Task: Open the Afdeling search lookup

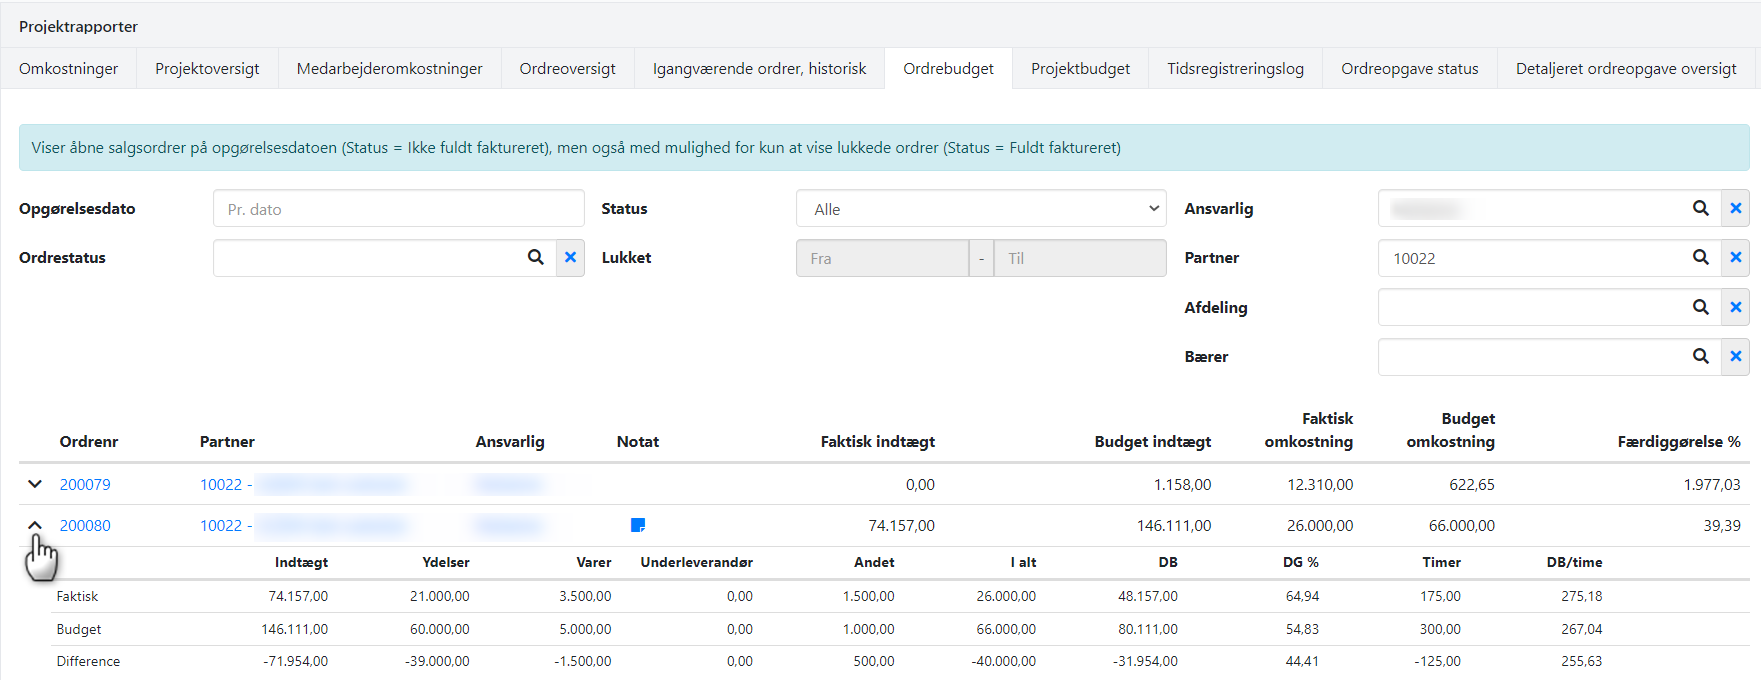Action: (1700, 307)
